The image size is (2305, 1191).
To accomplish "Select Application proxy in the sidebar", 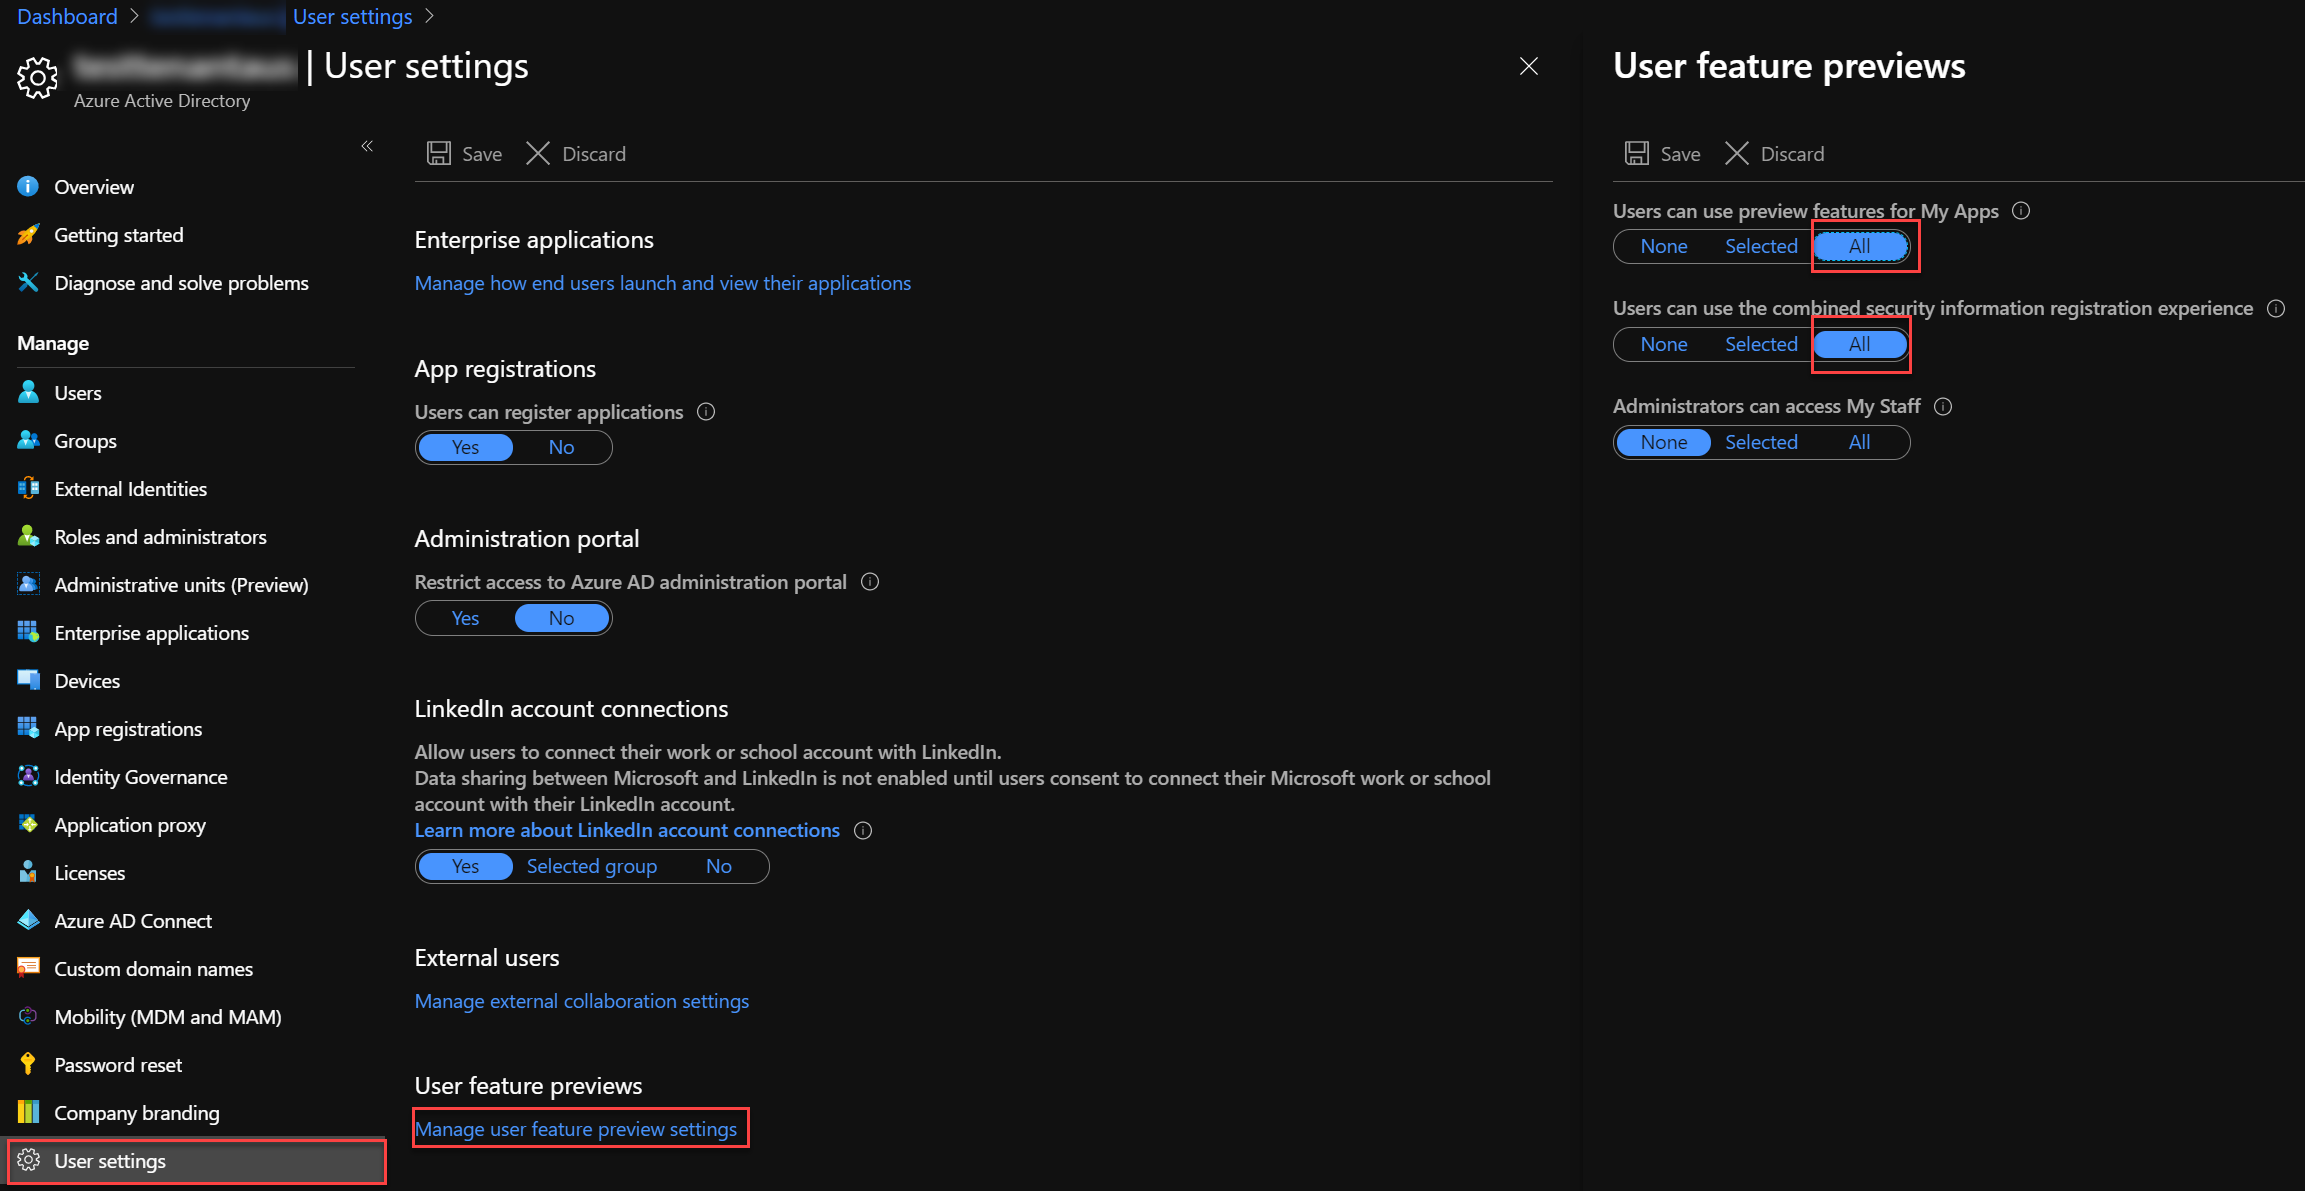I will [129, 824].
